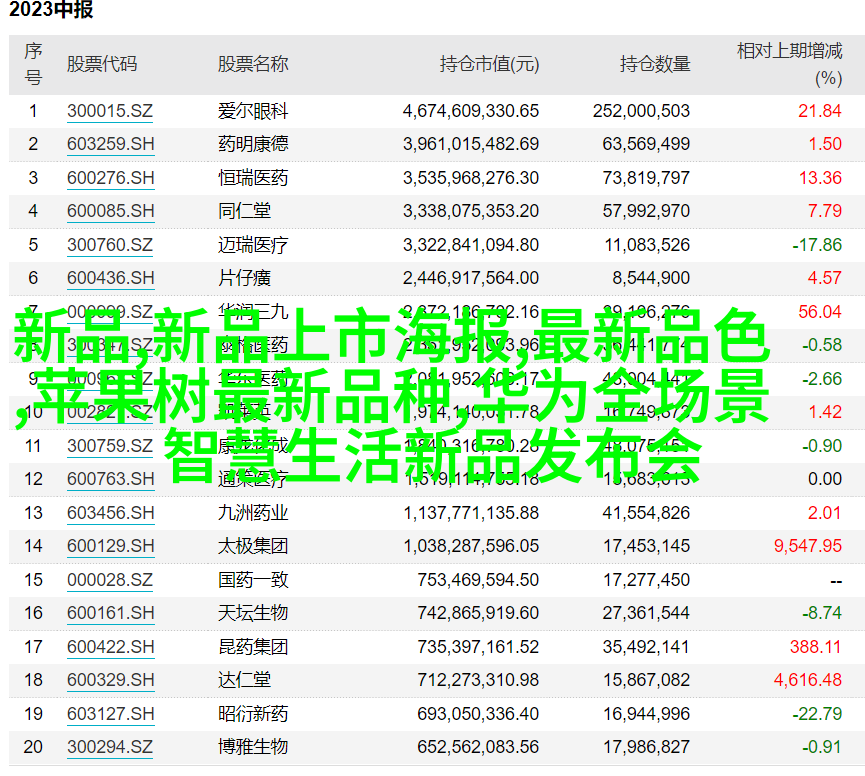Click market value 1,137,771,135.88
The height and width of the screenshot is (776, 865).
coord(471,513)
